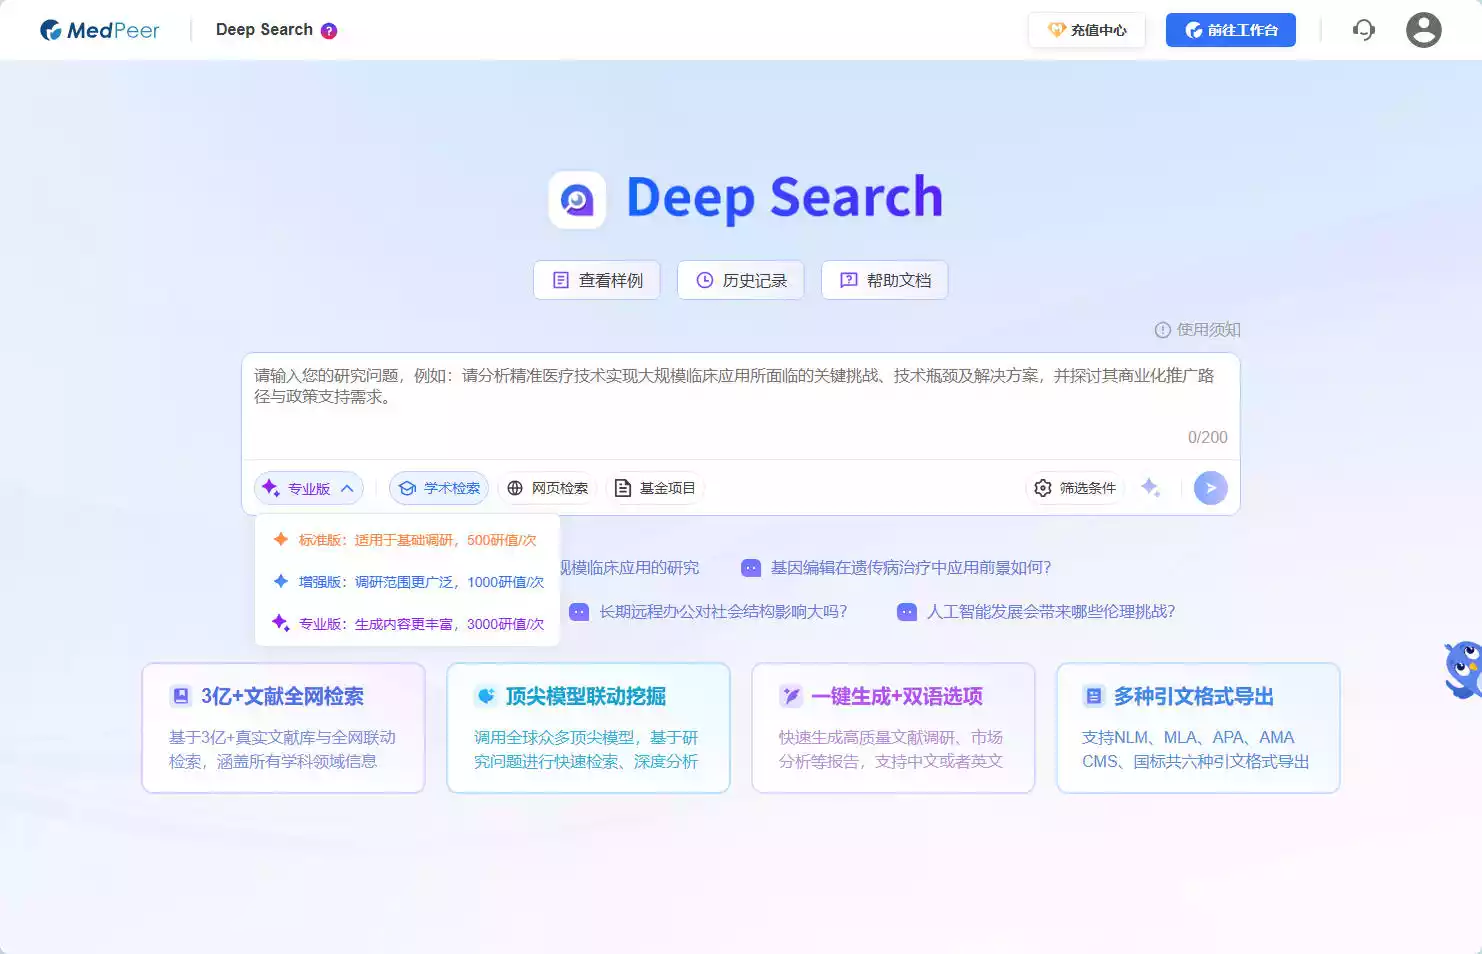Image resolution: width=1482 pixels, height=954 pixels.
Task: Collapse the 专业版 version dropdown
Action: 309,488
